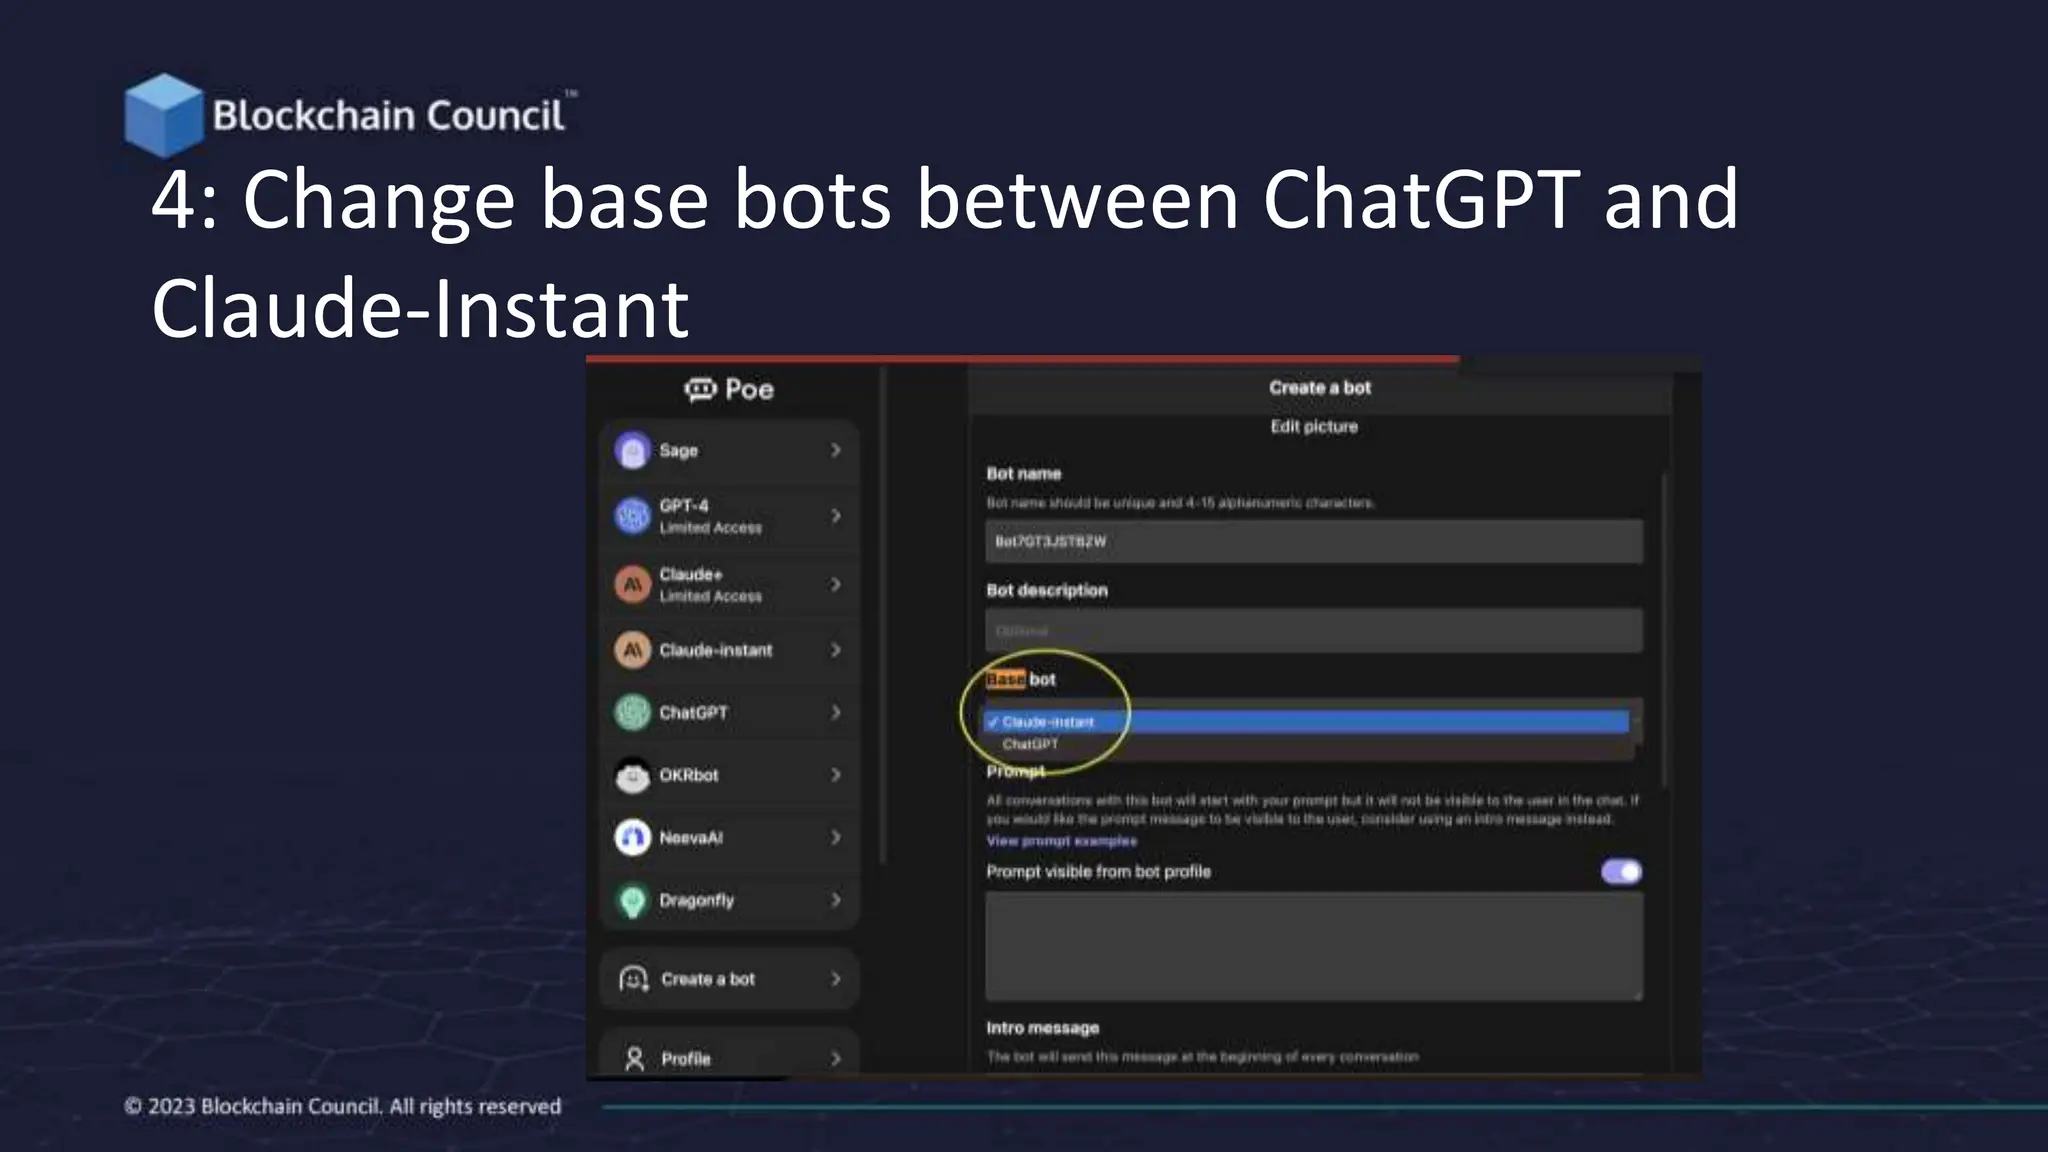Expand the Claude+ row chevron
Viewport: 2048px width, 1152px height.
(835, 584)
